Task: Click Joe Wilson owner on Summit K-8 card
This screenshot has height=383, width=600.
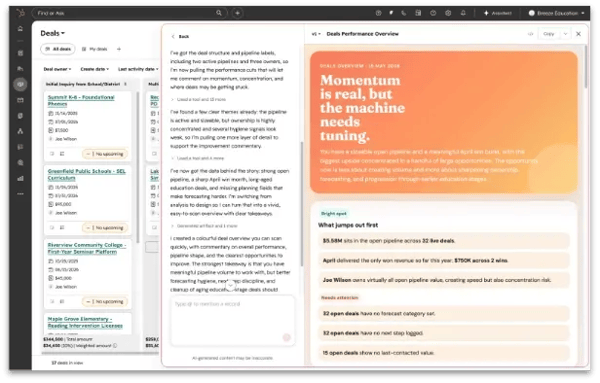Action: pos(66,139)
